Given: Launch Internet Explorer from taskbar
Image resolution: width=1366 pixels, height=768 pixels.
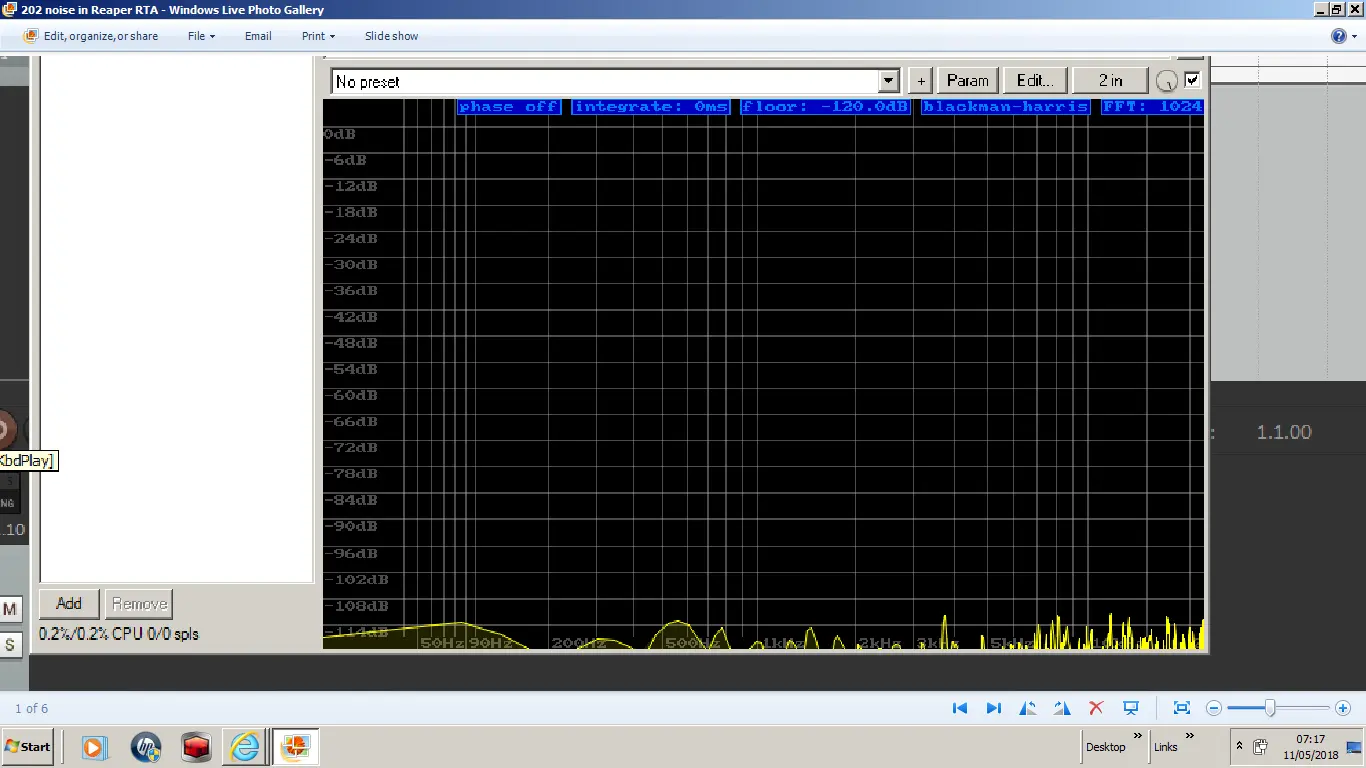Looking at the screenshot, I should (244, 747).
